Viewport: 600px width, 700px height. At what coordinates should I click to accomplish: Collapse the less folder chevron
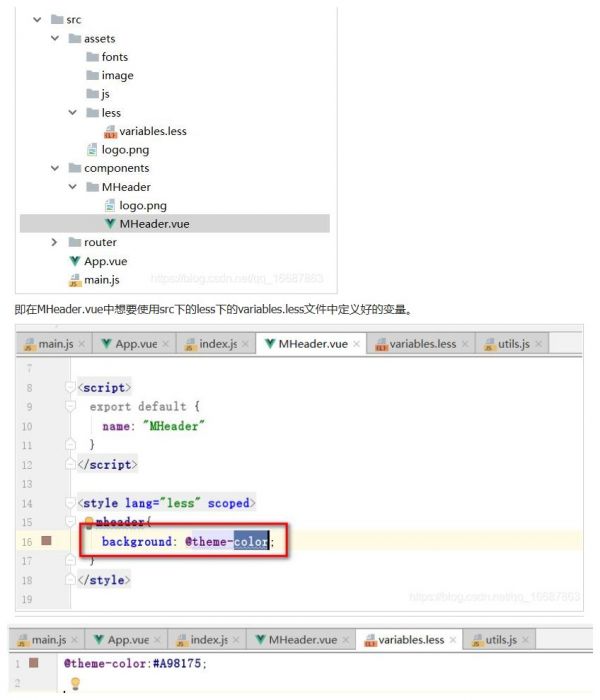73,112
